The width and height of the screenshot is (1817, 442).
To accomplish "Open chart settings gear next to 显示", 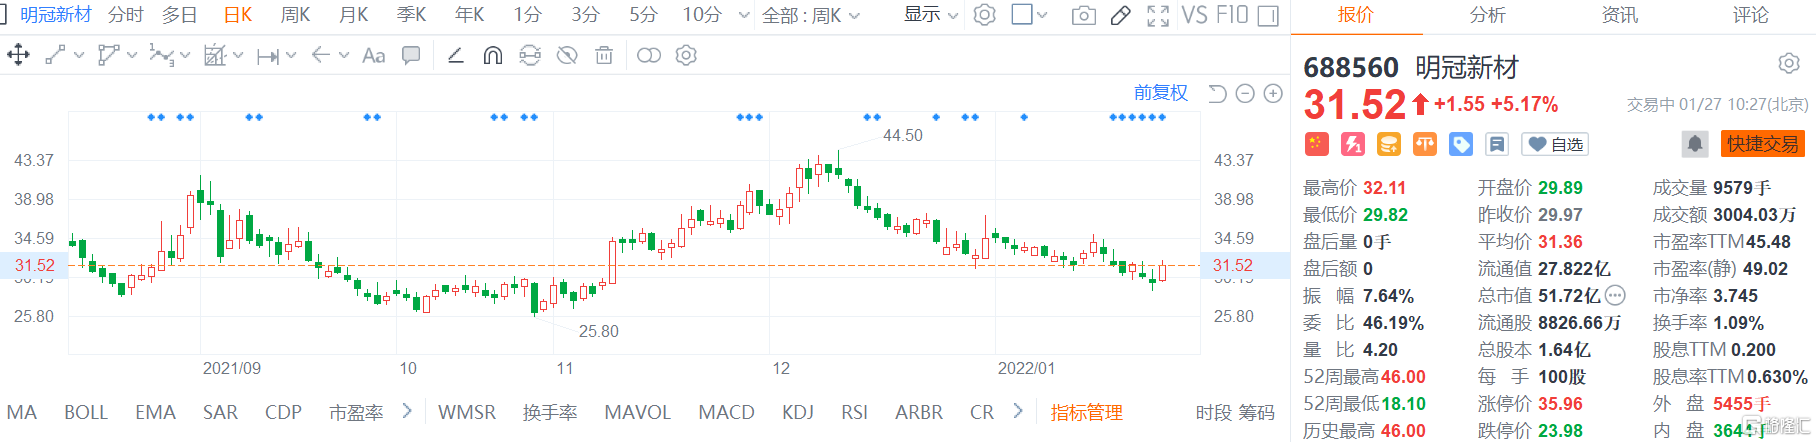I will [x=985, y=15].
